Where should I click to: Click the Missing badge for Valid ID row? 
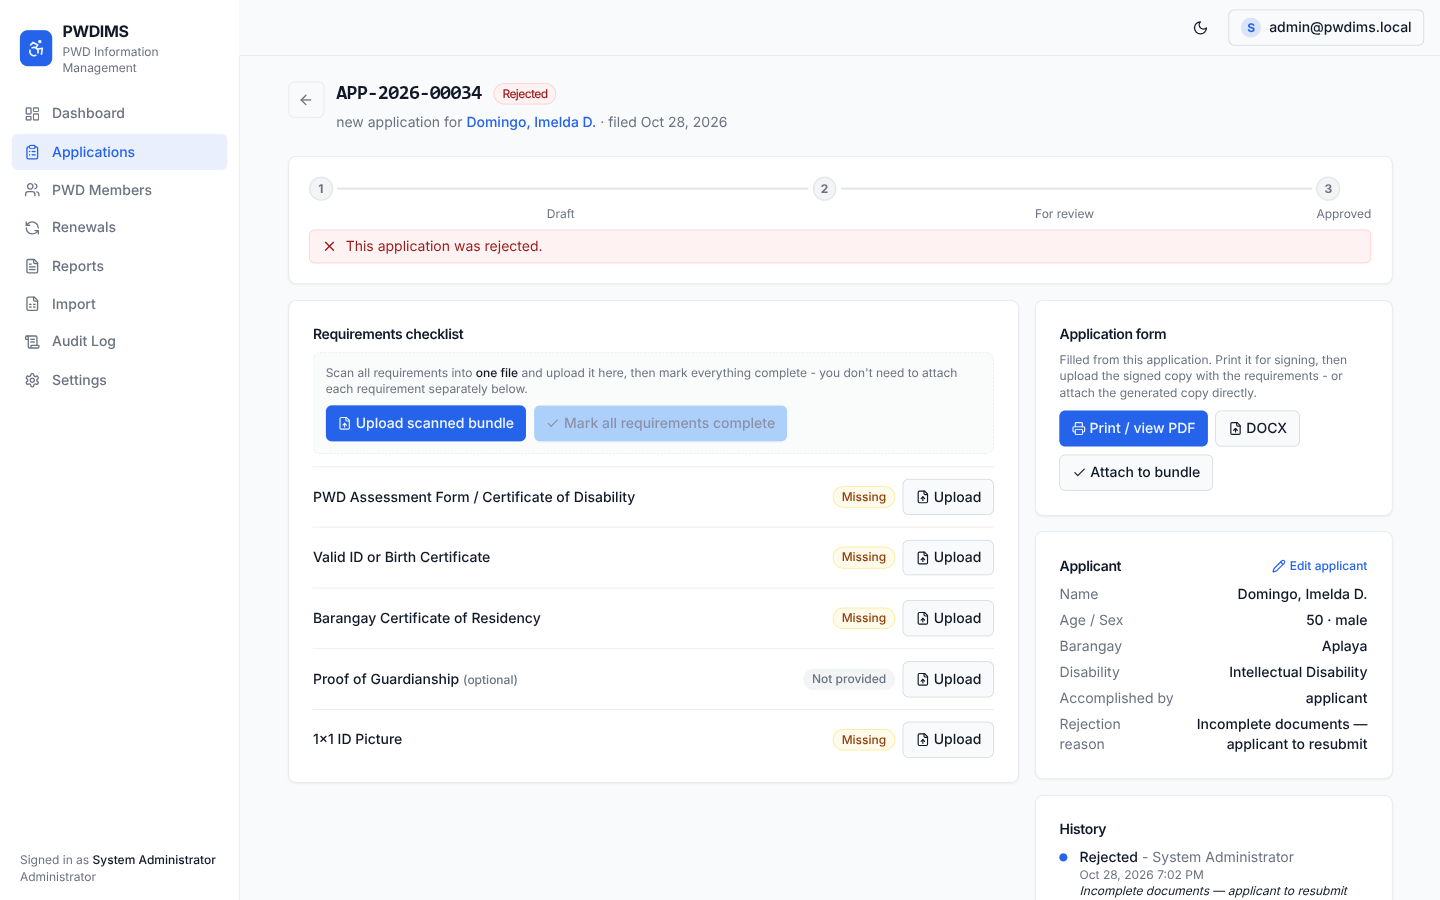tap(864, 557)
